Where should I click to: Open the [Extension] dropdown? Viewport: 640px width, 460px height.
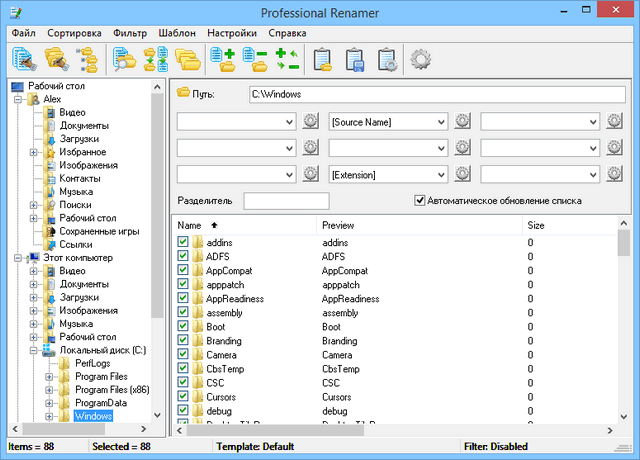[440, 174]
